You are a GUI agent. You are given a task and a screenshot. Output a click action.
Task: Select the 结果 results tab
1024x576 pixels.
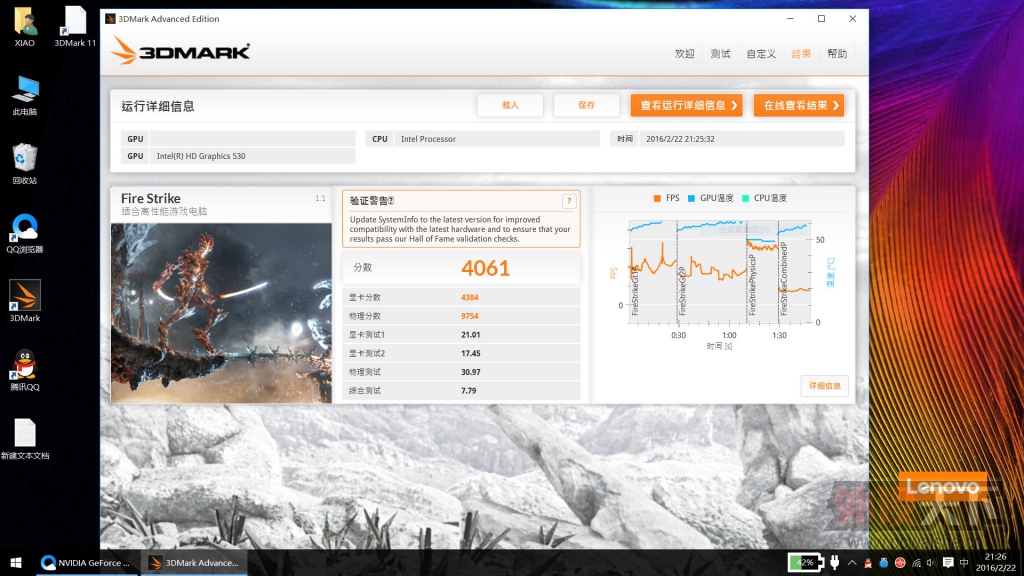(801, 54)
